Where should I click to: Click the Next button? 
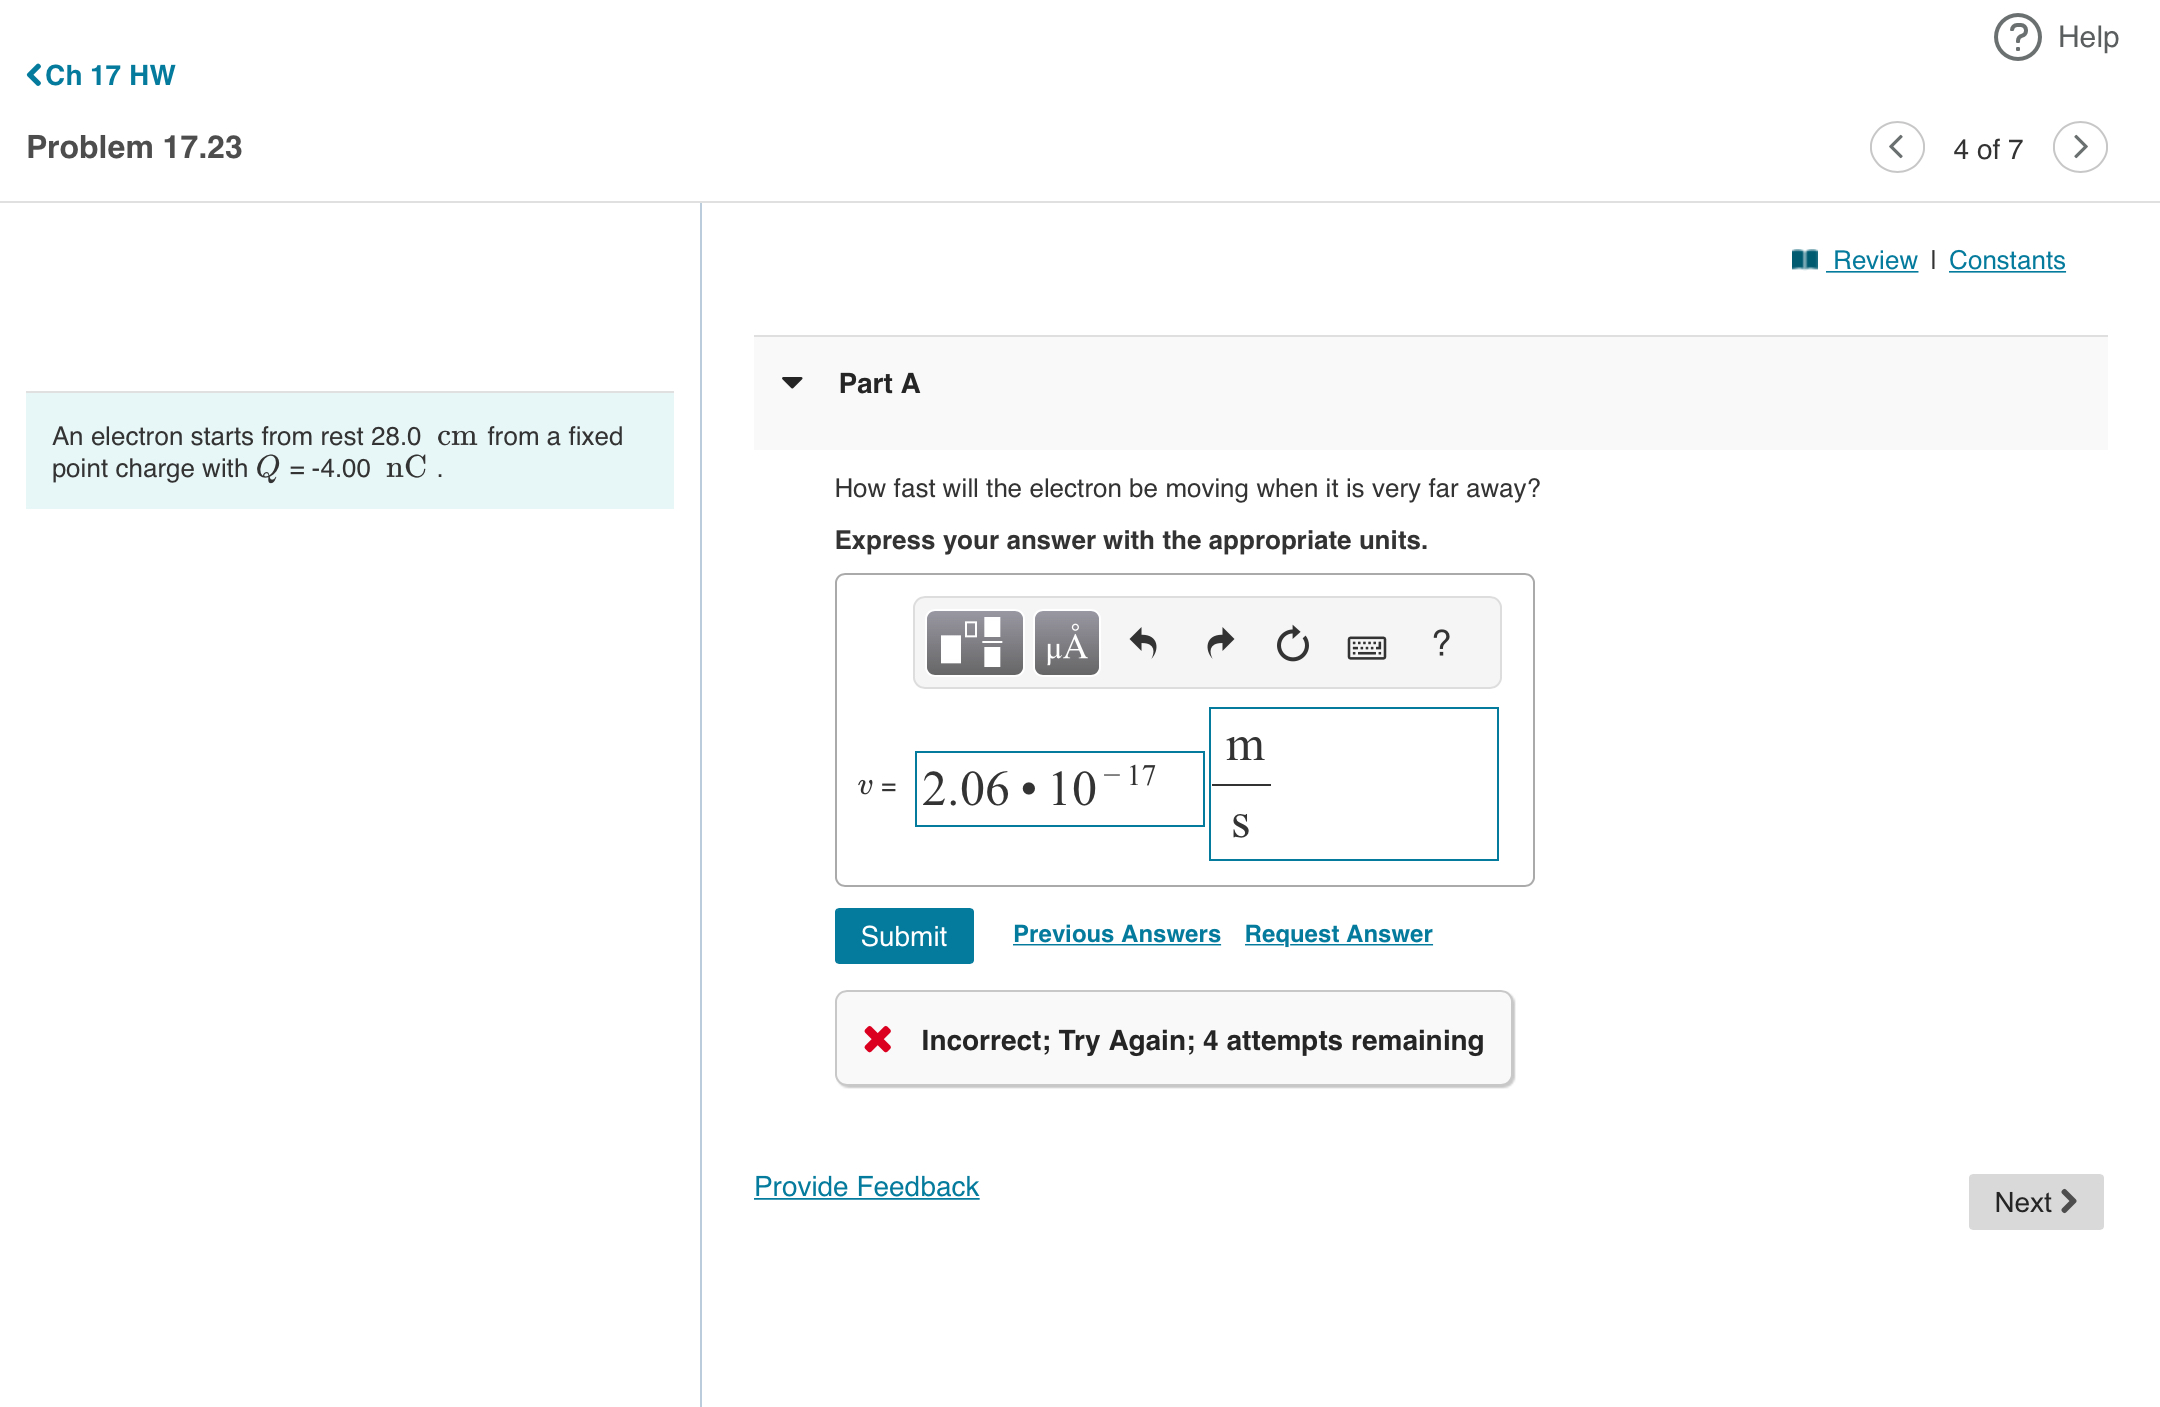point(2035,1202)
